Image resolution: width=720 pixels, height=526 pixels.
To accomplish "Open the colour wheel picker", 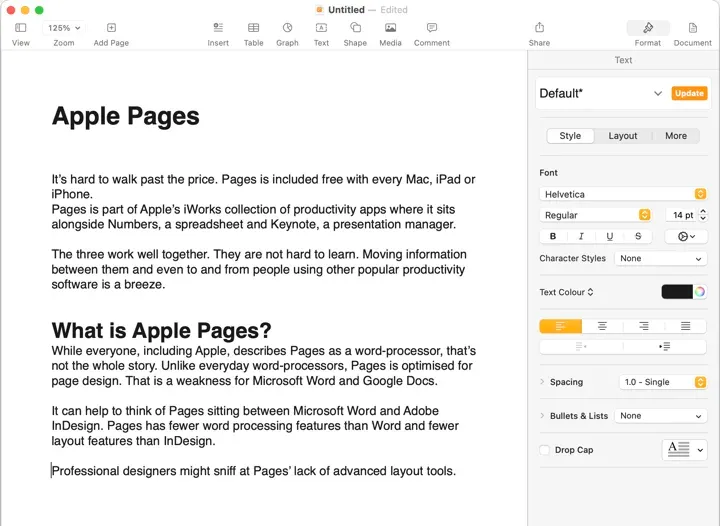I will click(x=700, y=291).
